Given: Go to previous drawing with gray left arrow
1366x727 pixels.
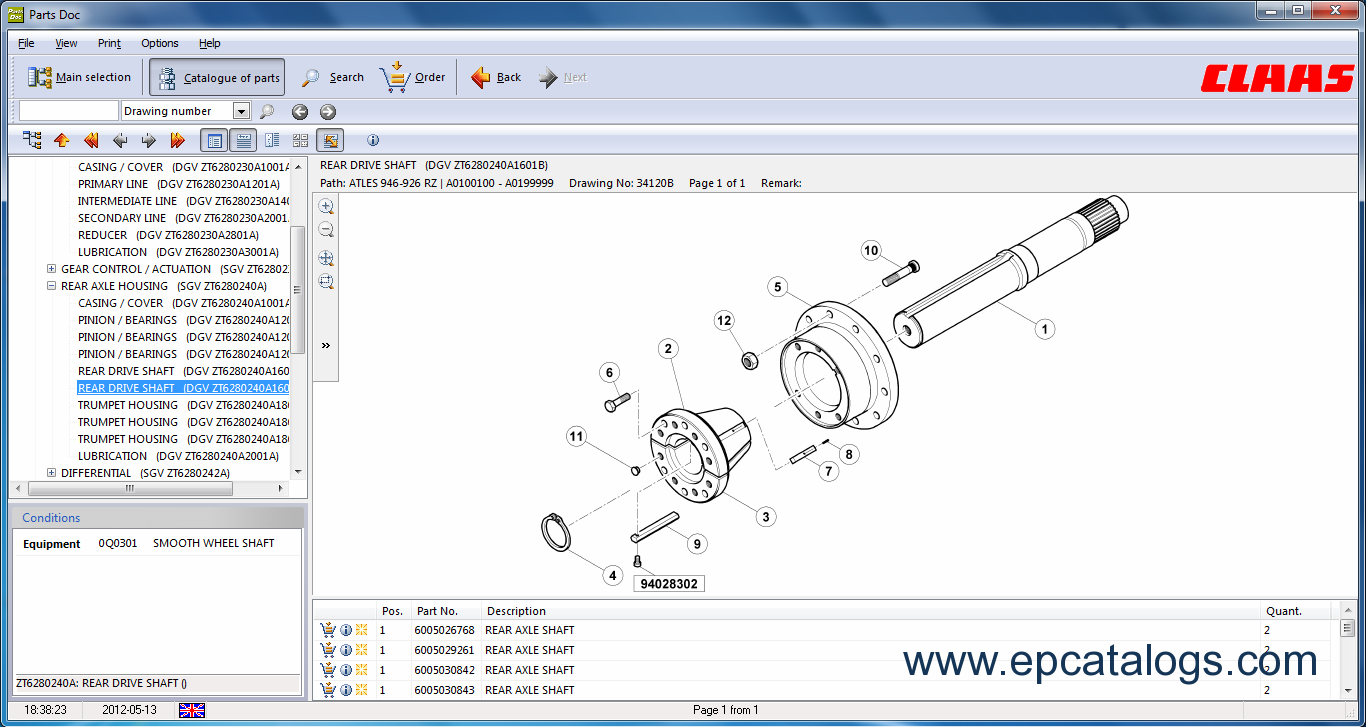Looking at the screenshot, I should [x=120, y=140].
